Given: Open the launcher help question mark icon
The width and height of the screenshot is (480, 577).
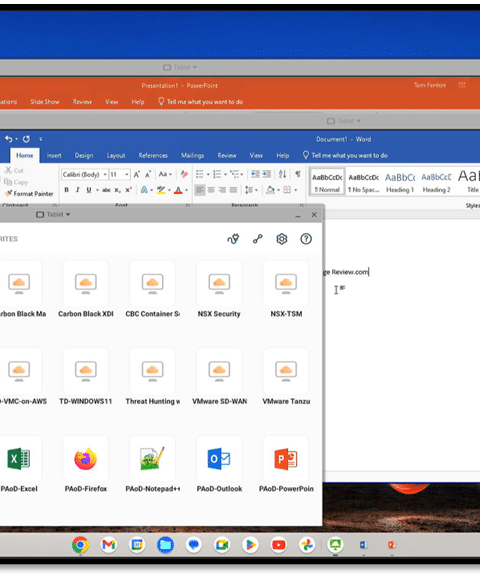Looking at the screenshot, I should 306,239.
